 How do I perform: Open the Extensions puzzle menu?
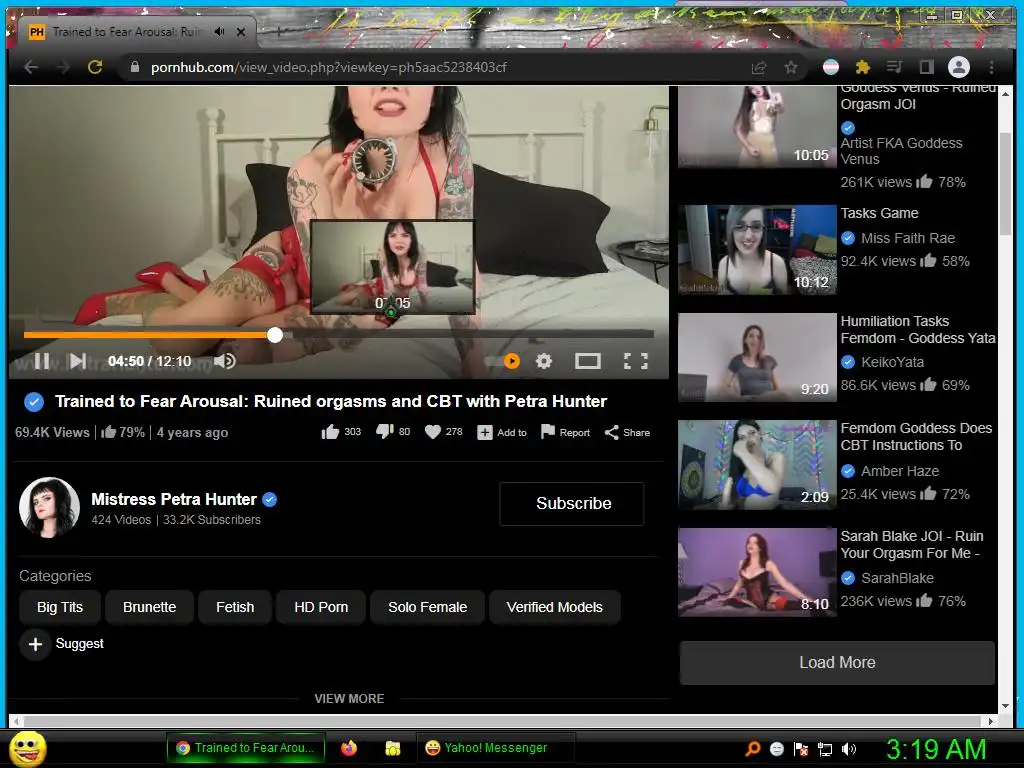coord(863,67)
